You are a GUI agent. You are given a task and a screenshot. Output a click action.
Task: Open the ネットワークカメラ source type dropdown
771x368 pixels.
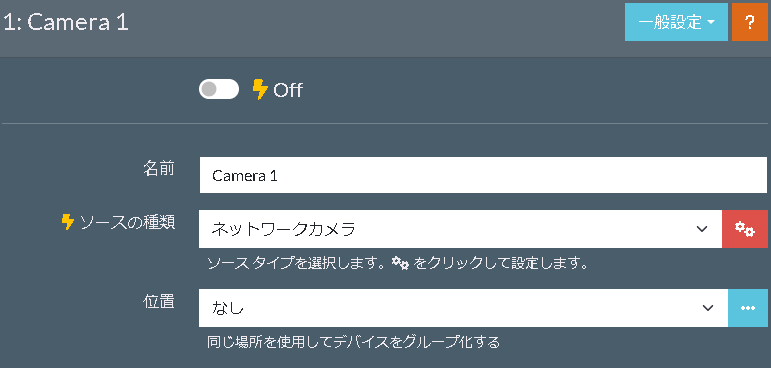[460, 229]
